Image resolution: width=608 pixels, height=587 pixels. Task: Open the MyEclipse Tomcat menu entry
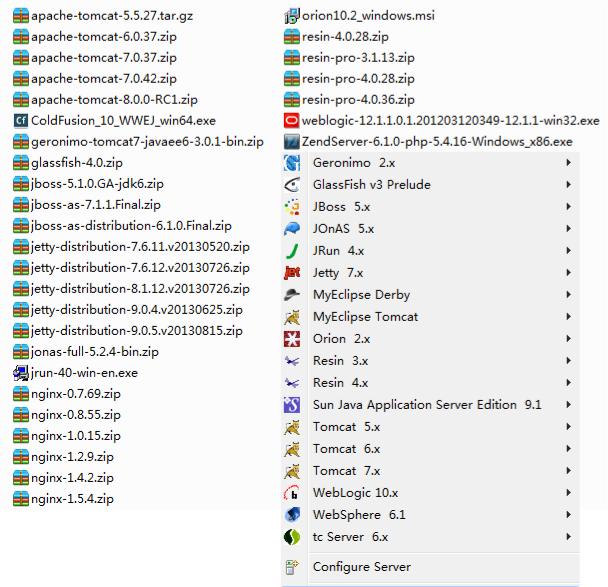pos(365,317)
